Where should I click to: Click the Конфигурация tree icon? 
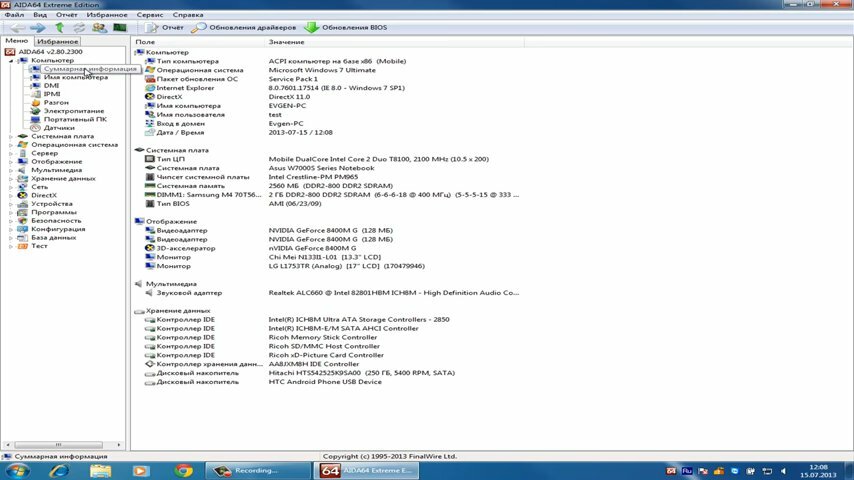click(x=22, y=229)
